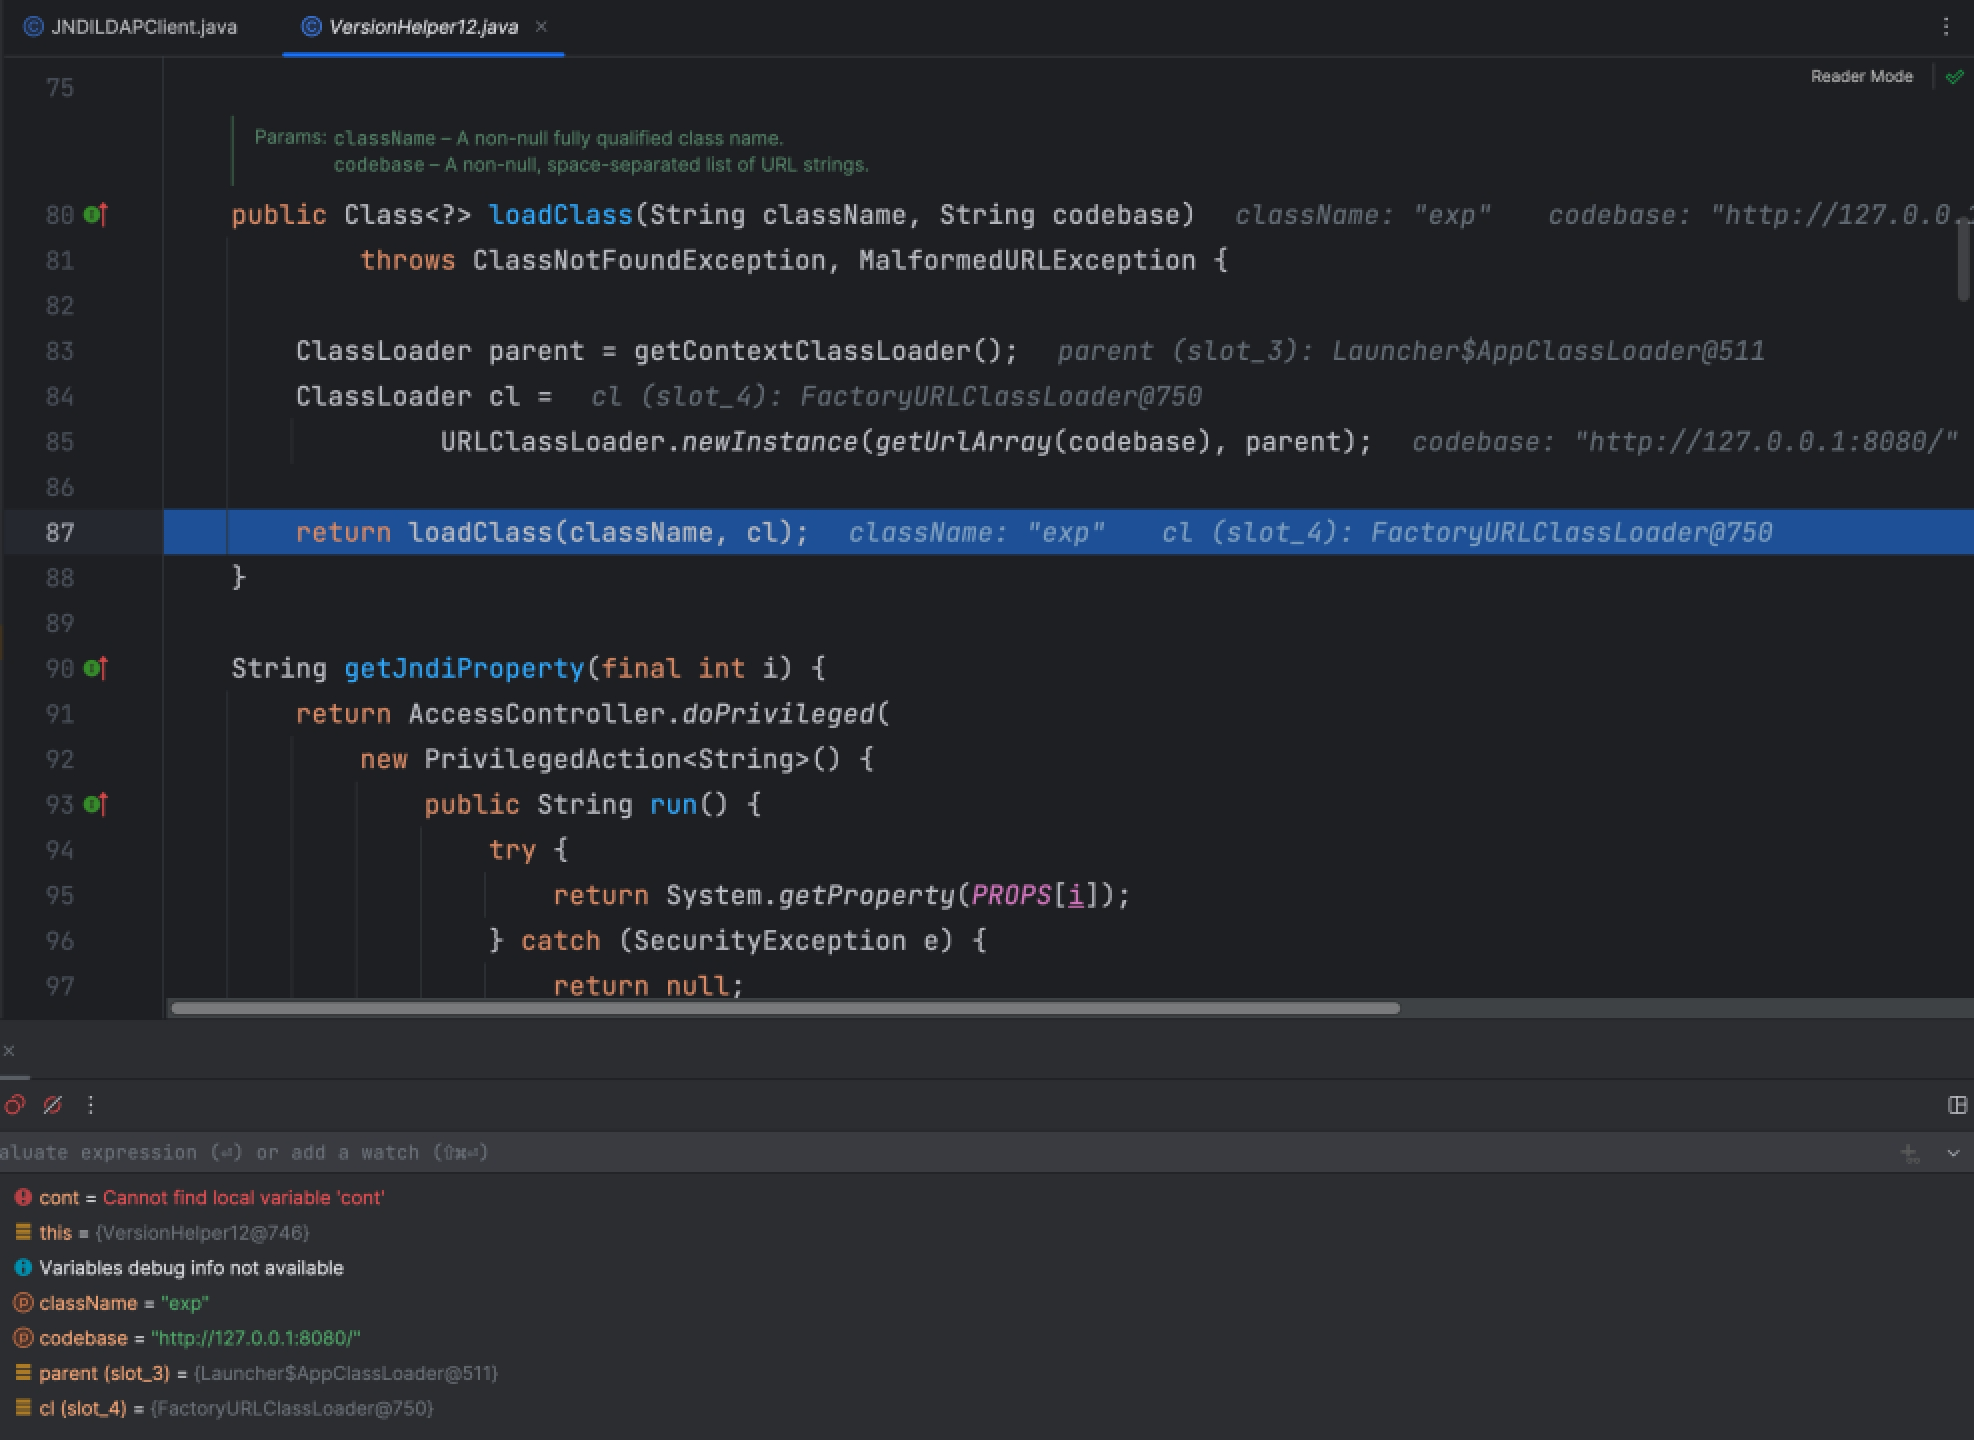Click the add to watches icon
The image size is (1974, 1440).
click(1910, 1153)
